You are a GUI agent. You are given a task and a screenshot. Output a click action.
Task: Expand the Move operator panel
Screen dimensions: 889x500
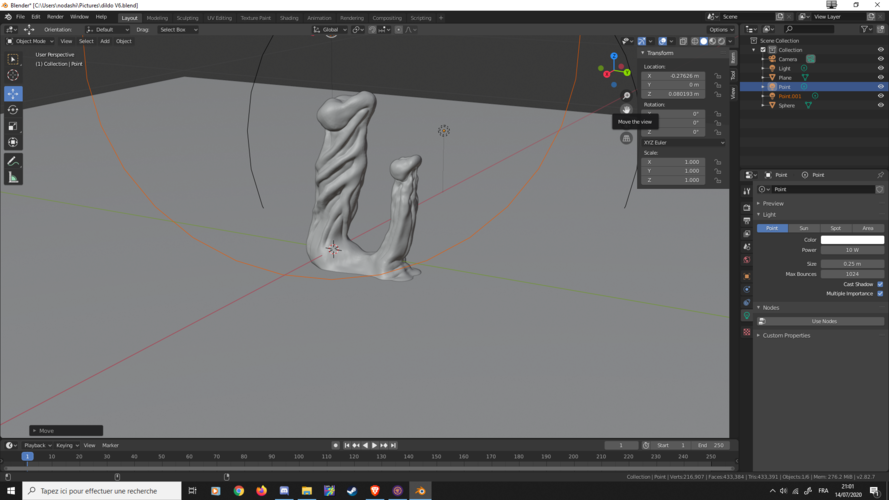click(66, 431)
